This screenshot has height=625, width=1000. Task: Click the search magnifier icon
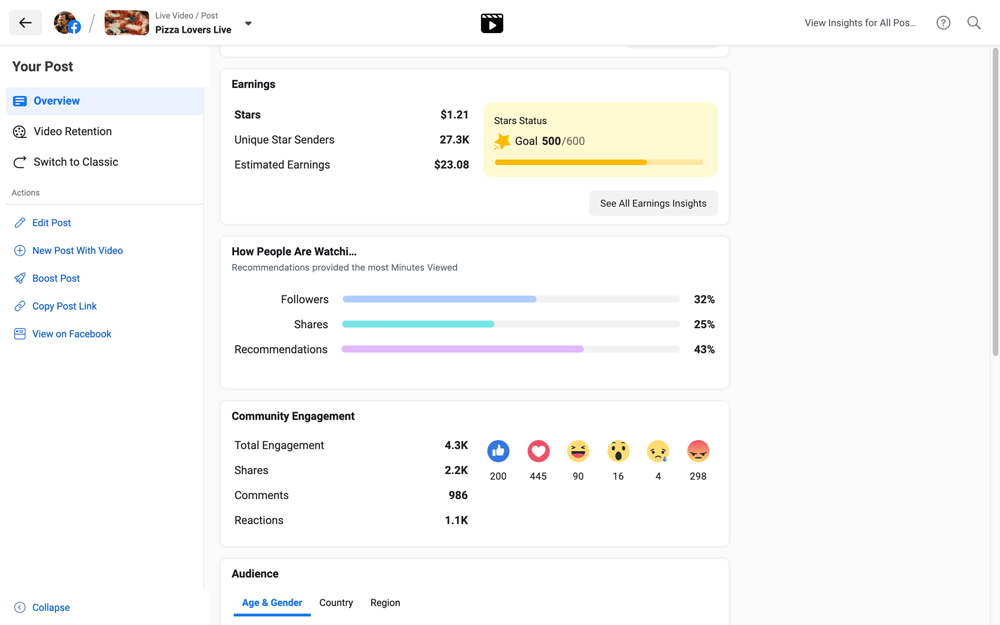pos(973,23)
